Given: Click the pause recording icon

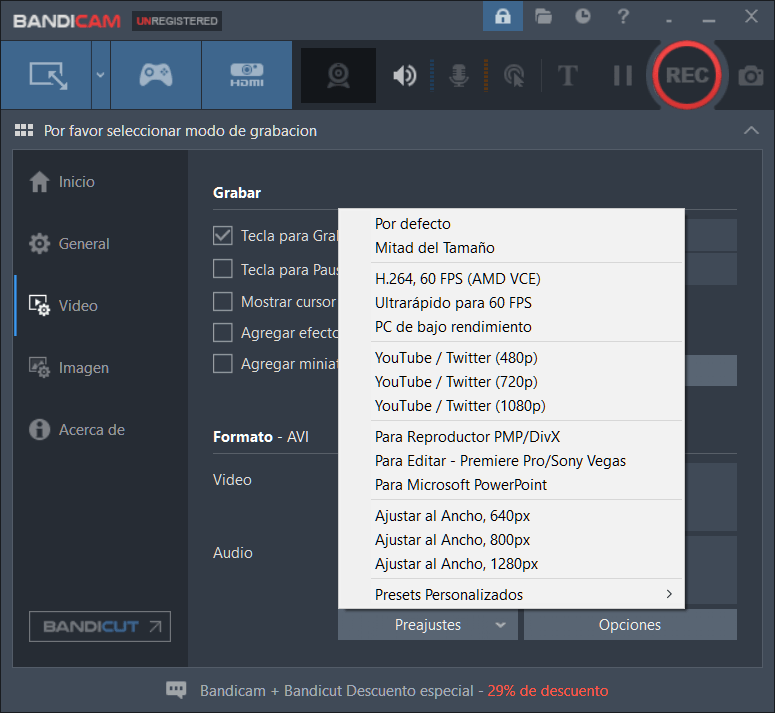Looking at the screenshot, I should [x=622, y=76].
